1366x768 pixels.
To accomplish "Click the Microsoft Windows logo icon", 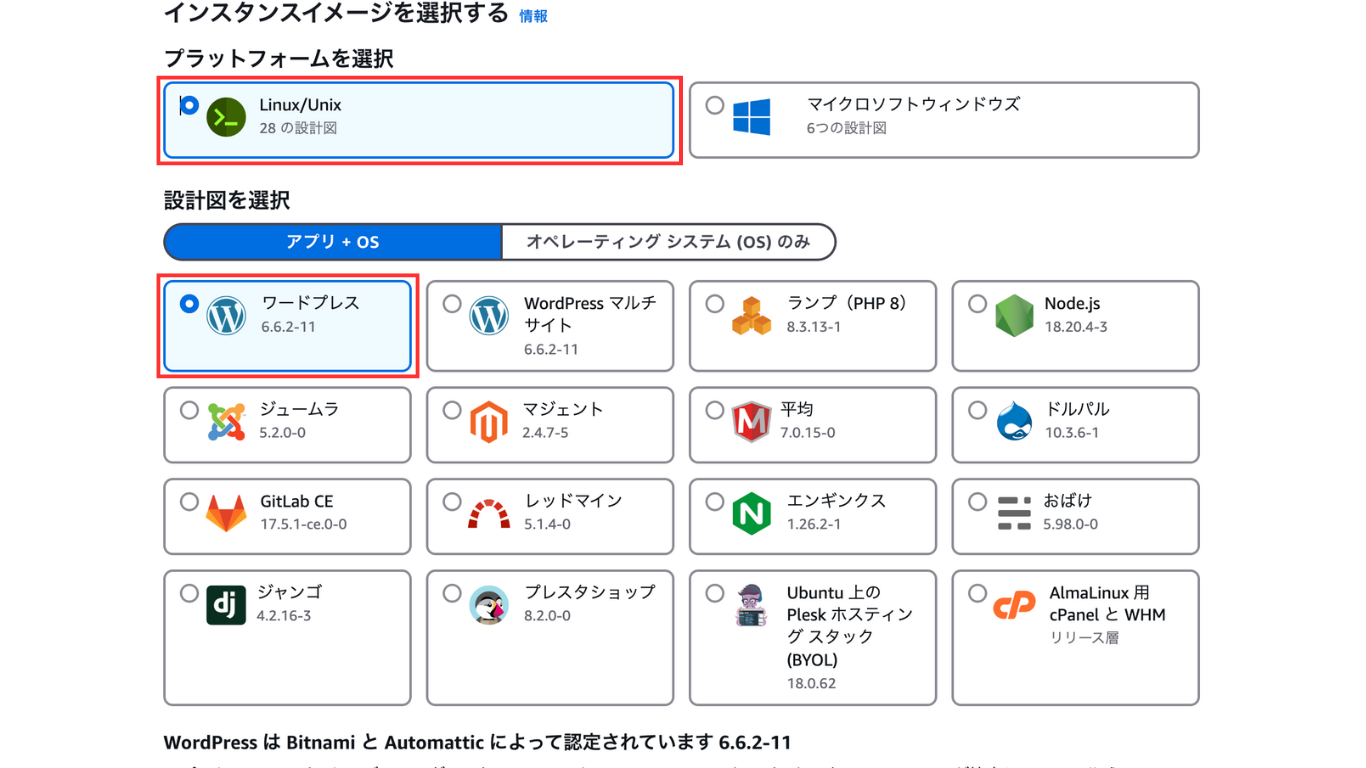I will coord(751,117).
